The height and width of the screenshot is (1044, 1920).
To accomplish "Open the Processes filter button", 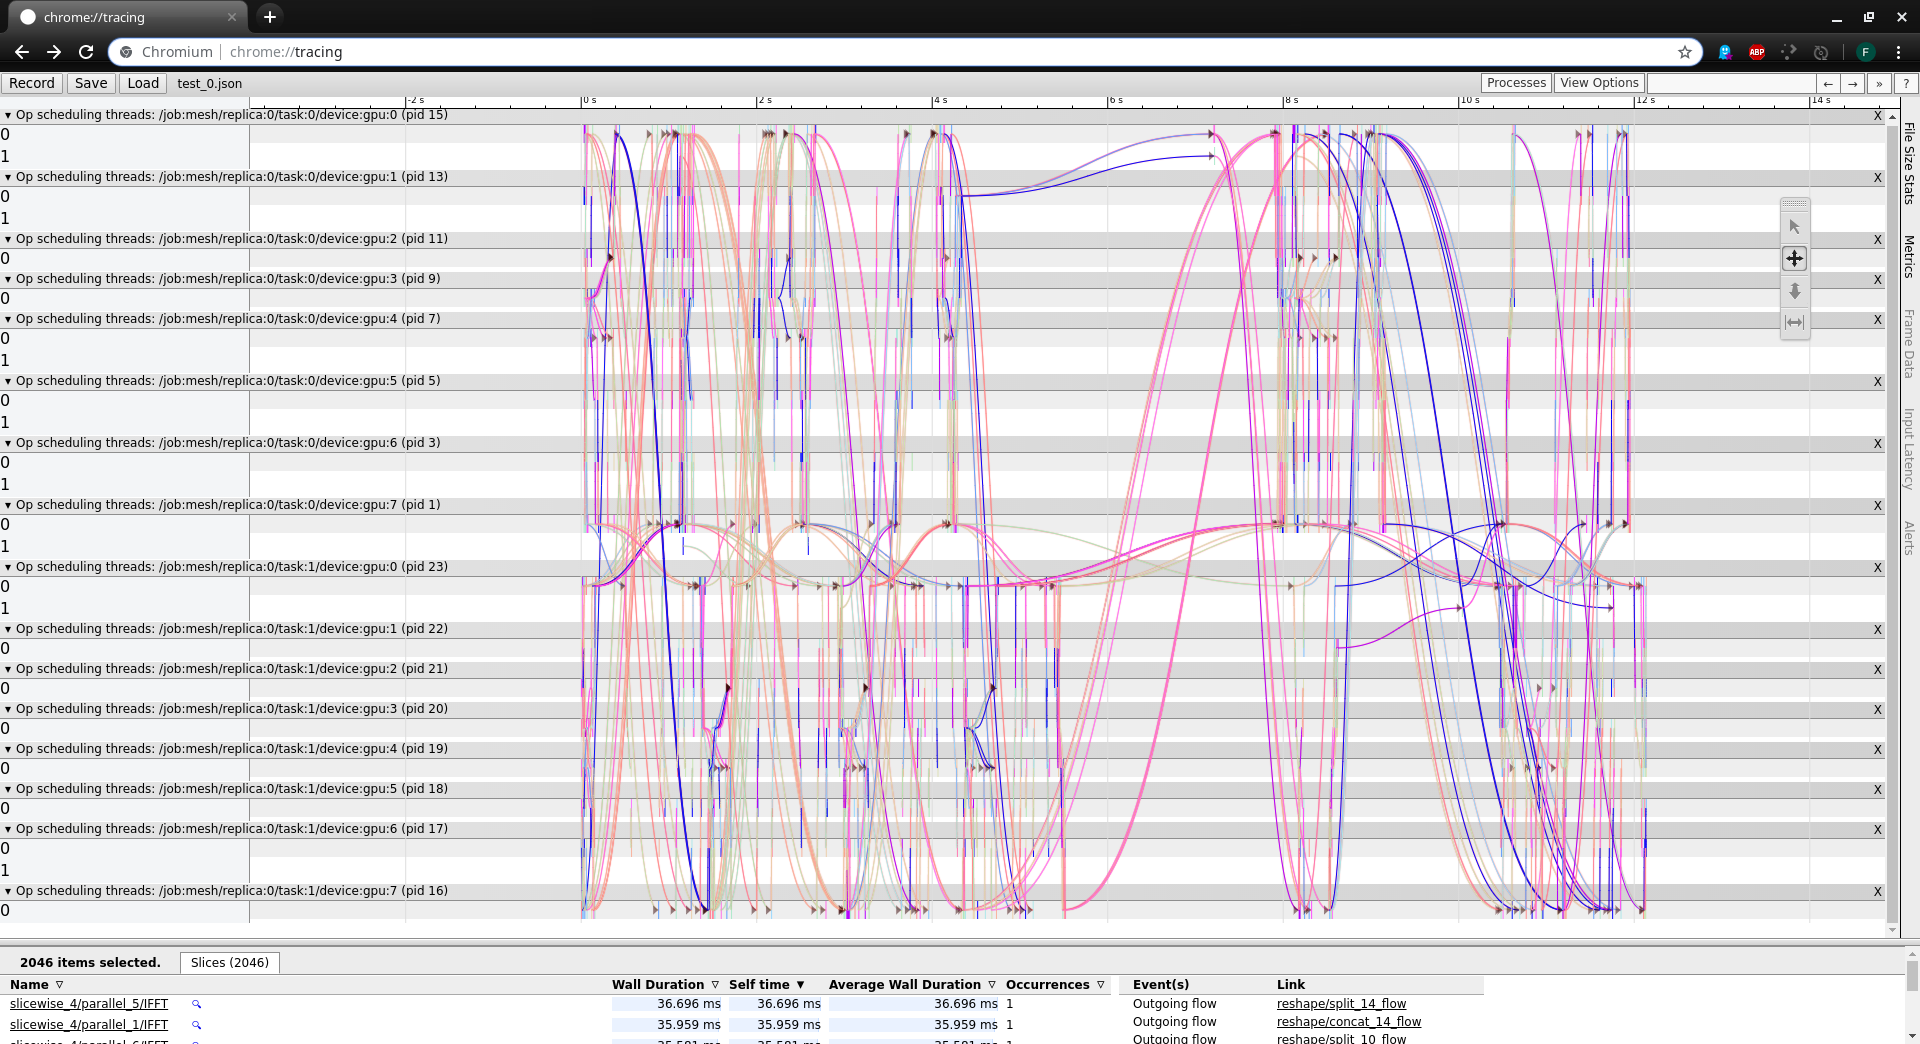I will pyautogui.click(x=1516, y=83).
